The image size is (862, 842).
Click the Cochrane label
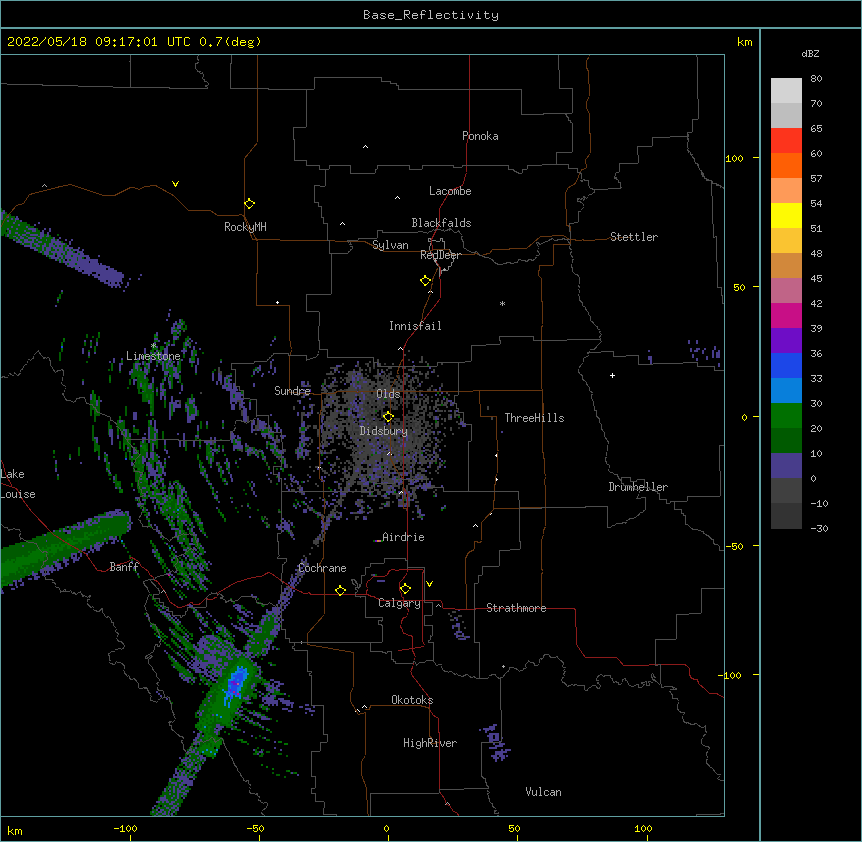322,568
